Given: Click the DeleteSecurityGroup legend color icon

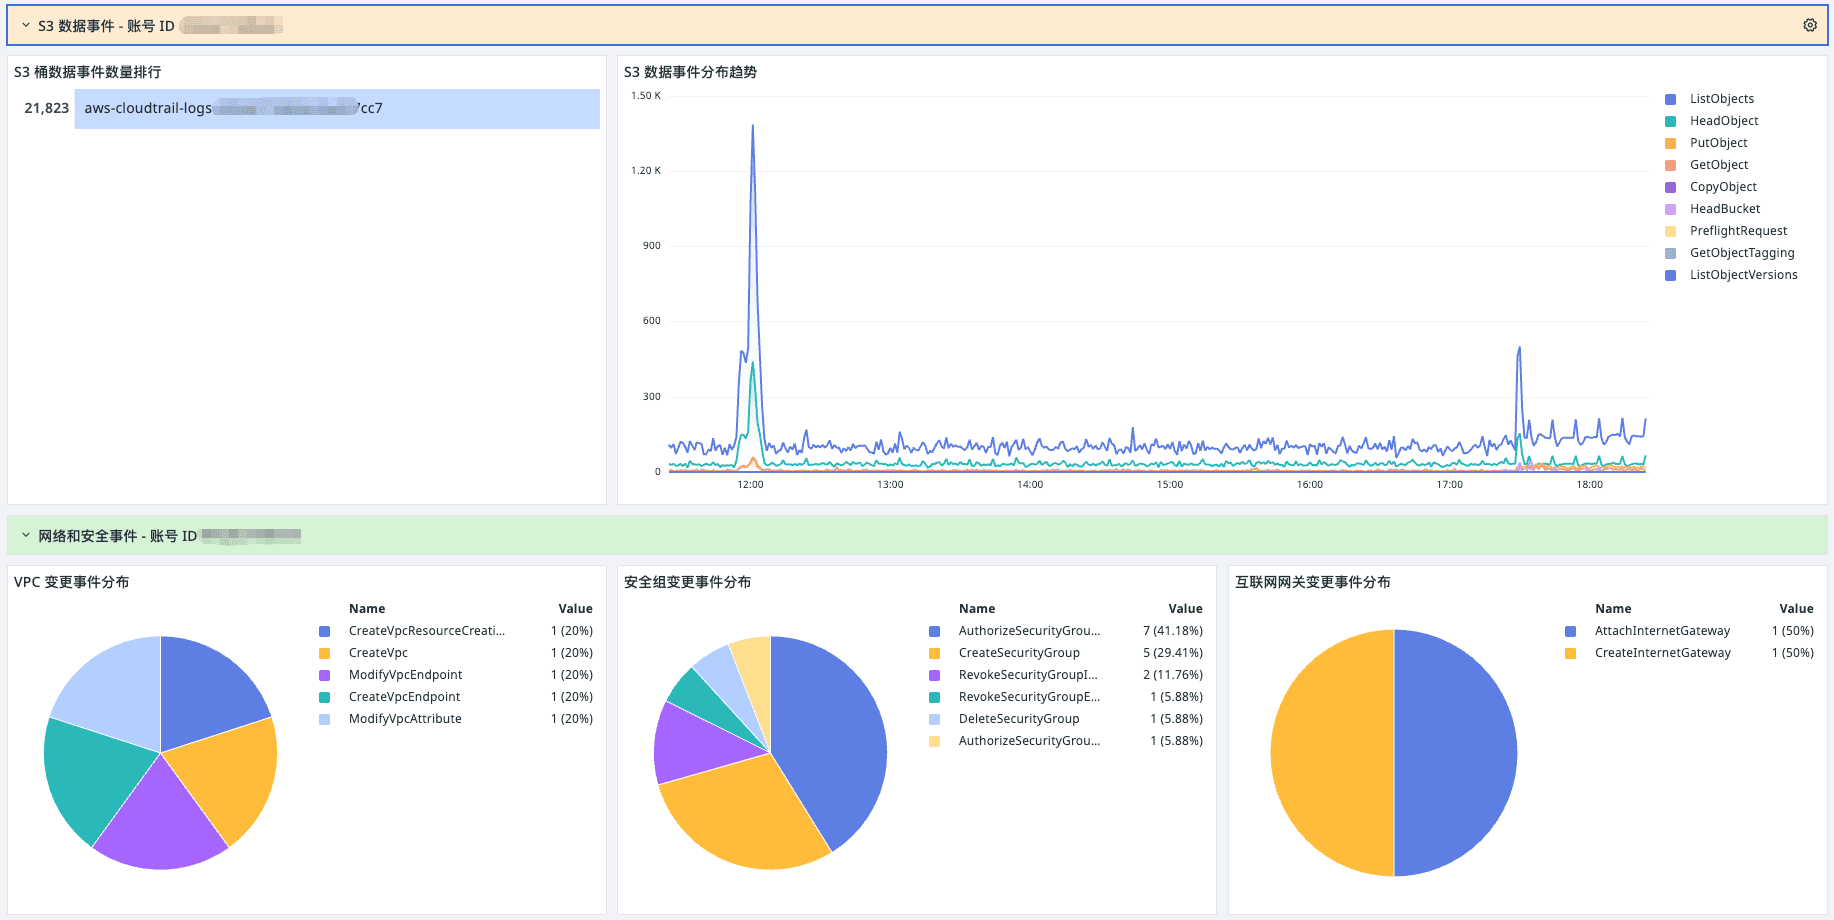Looking at the screenshot, I should (934, 719).
